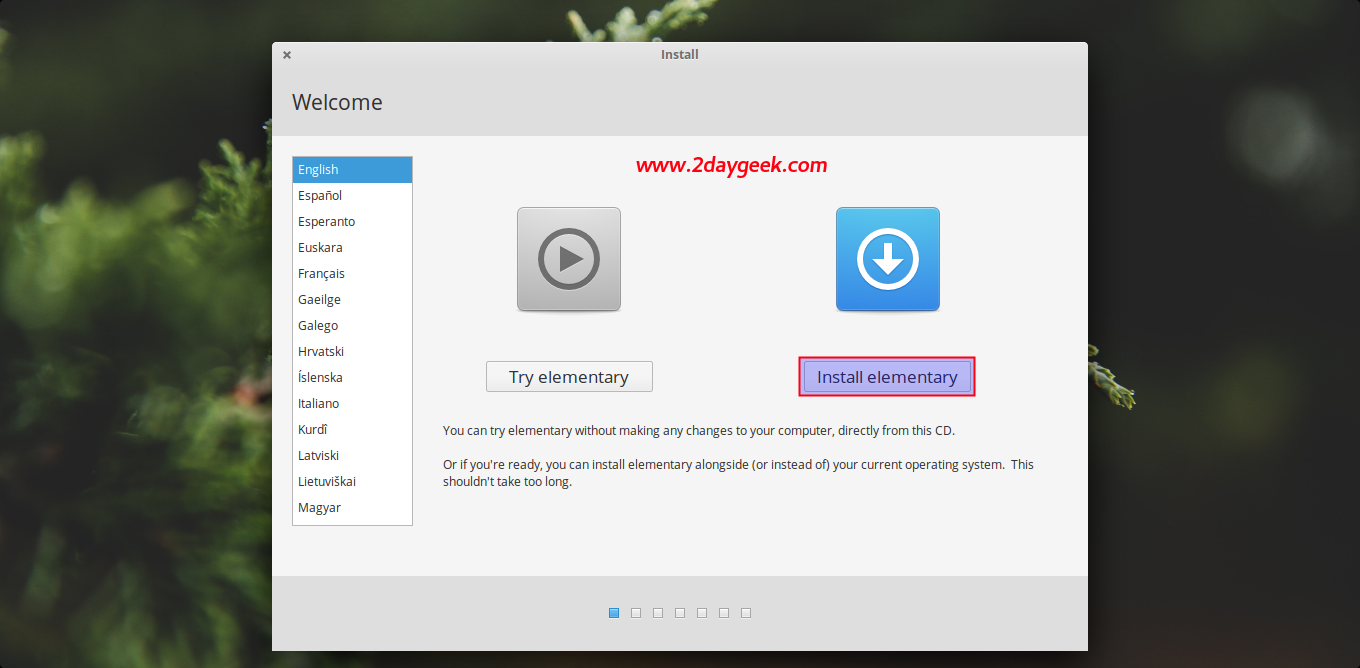Pick Latviski as the language
This screenshot has height=668, width=1360.
352,456
